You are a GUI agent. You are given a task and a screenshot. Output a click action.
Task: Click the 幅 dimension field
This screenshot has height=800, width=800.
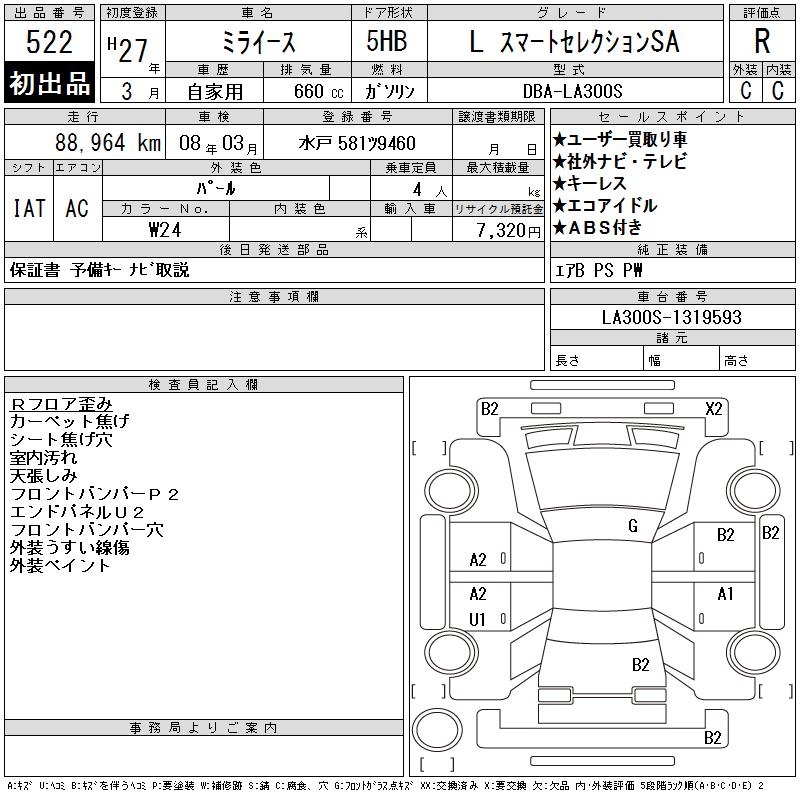[x=681, y=358]
